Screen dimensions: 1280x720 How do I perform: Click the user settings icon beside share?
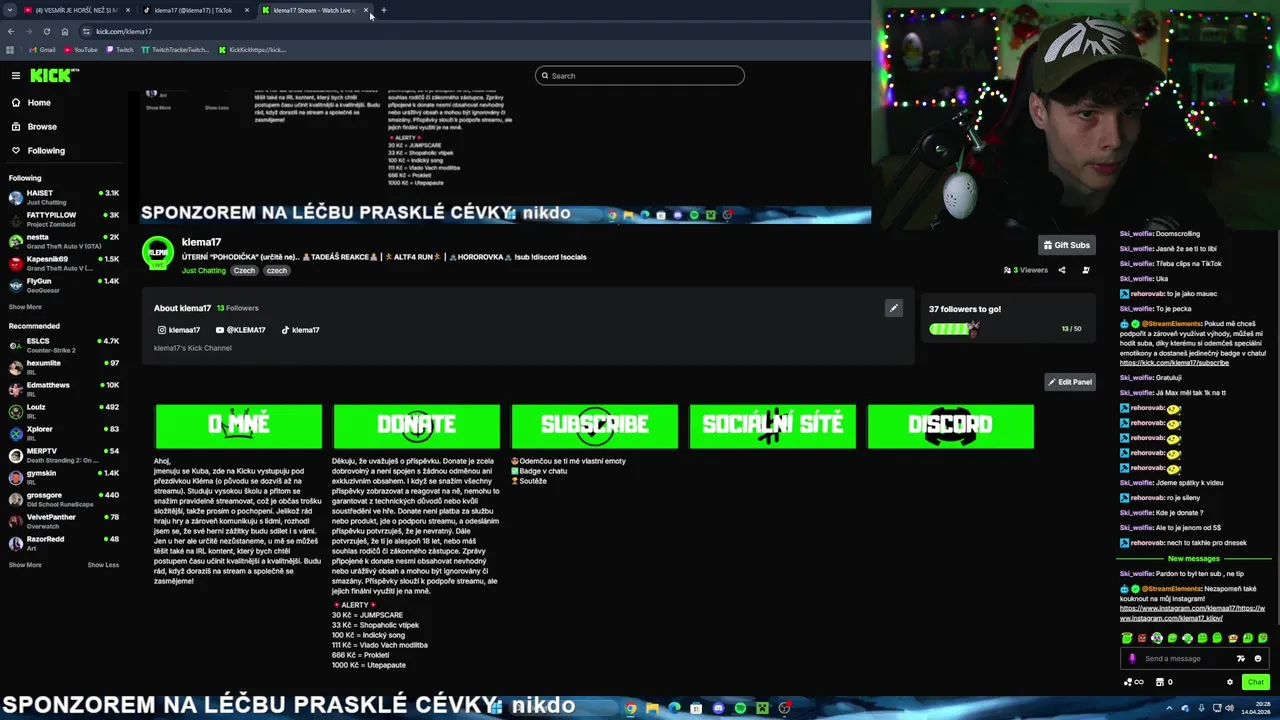pos(1086,270)
